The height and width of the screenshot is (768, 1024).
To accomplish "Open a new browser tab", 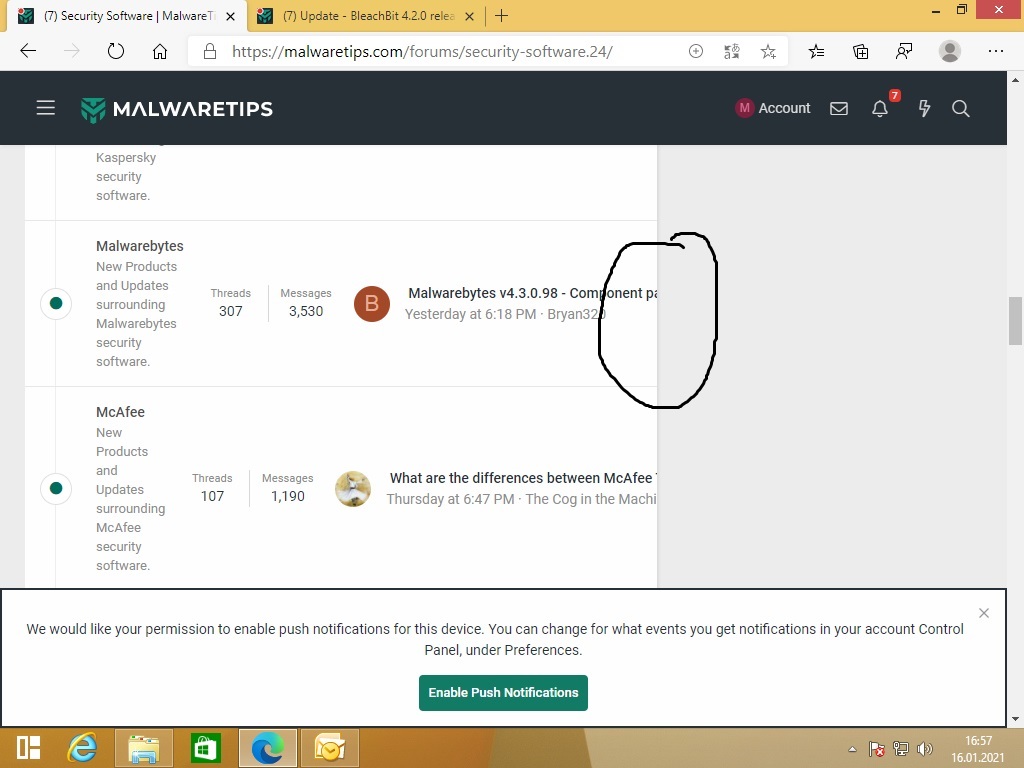I will tap(502, 16).
